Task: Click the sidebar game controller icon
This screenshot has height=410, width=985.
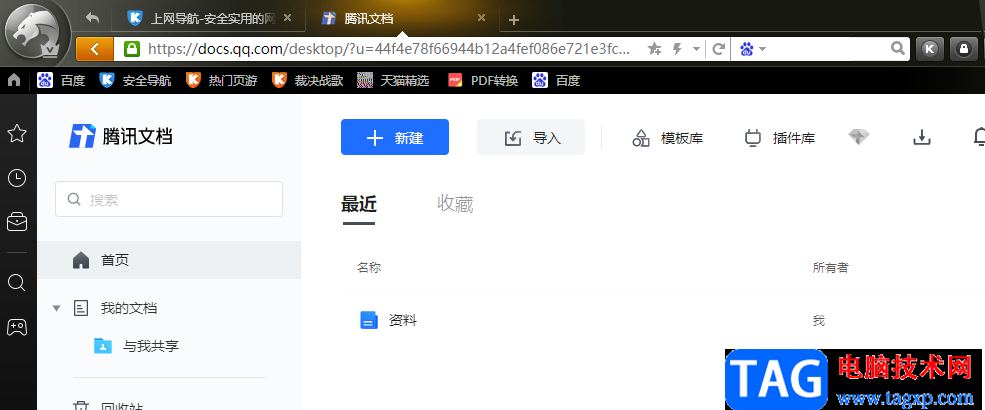Action: tap(16, 326)
